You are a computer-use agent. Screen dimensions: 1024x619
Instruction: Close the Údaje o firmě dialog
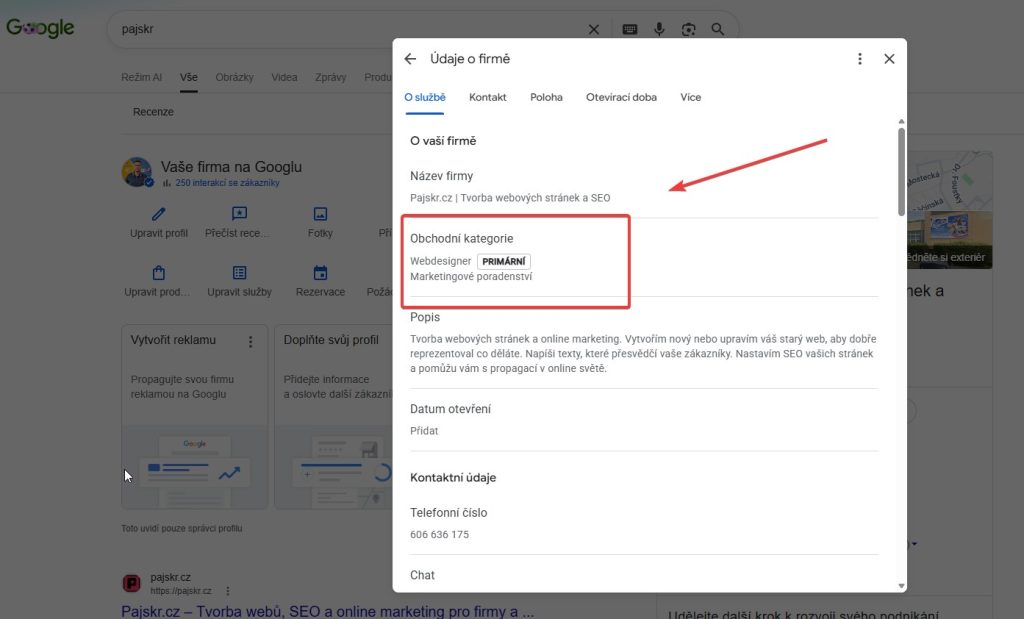[889, 59]
